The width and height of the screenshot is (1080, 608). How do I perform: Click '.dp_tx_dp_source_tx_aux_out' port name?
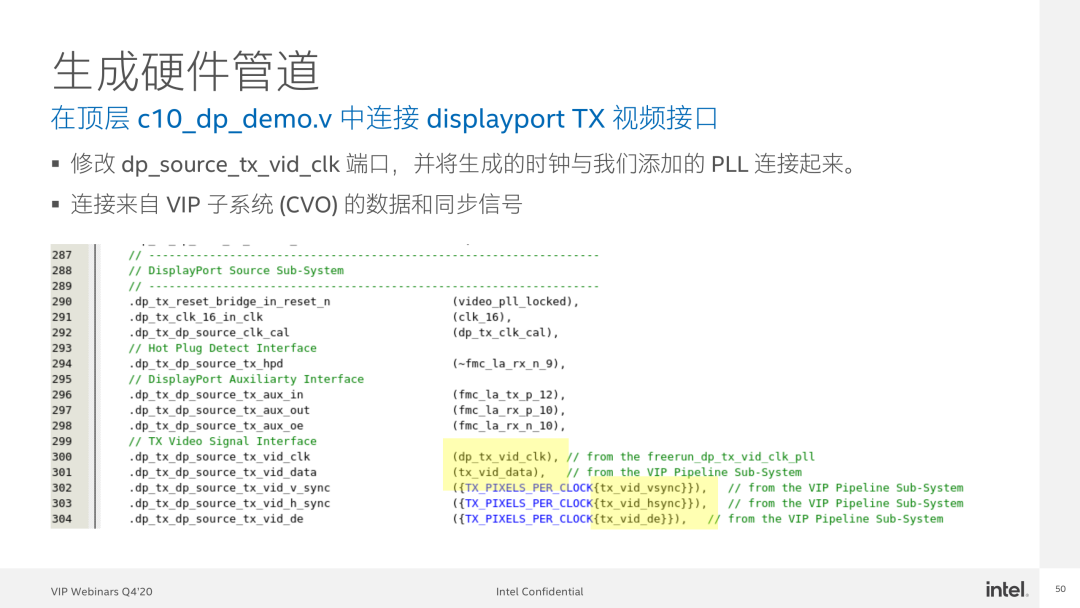click(219, 410)
